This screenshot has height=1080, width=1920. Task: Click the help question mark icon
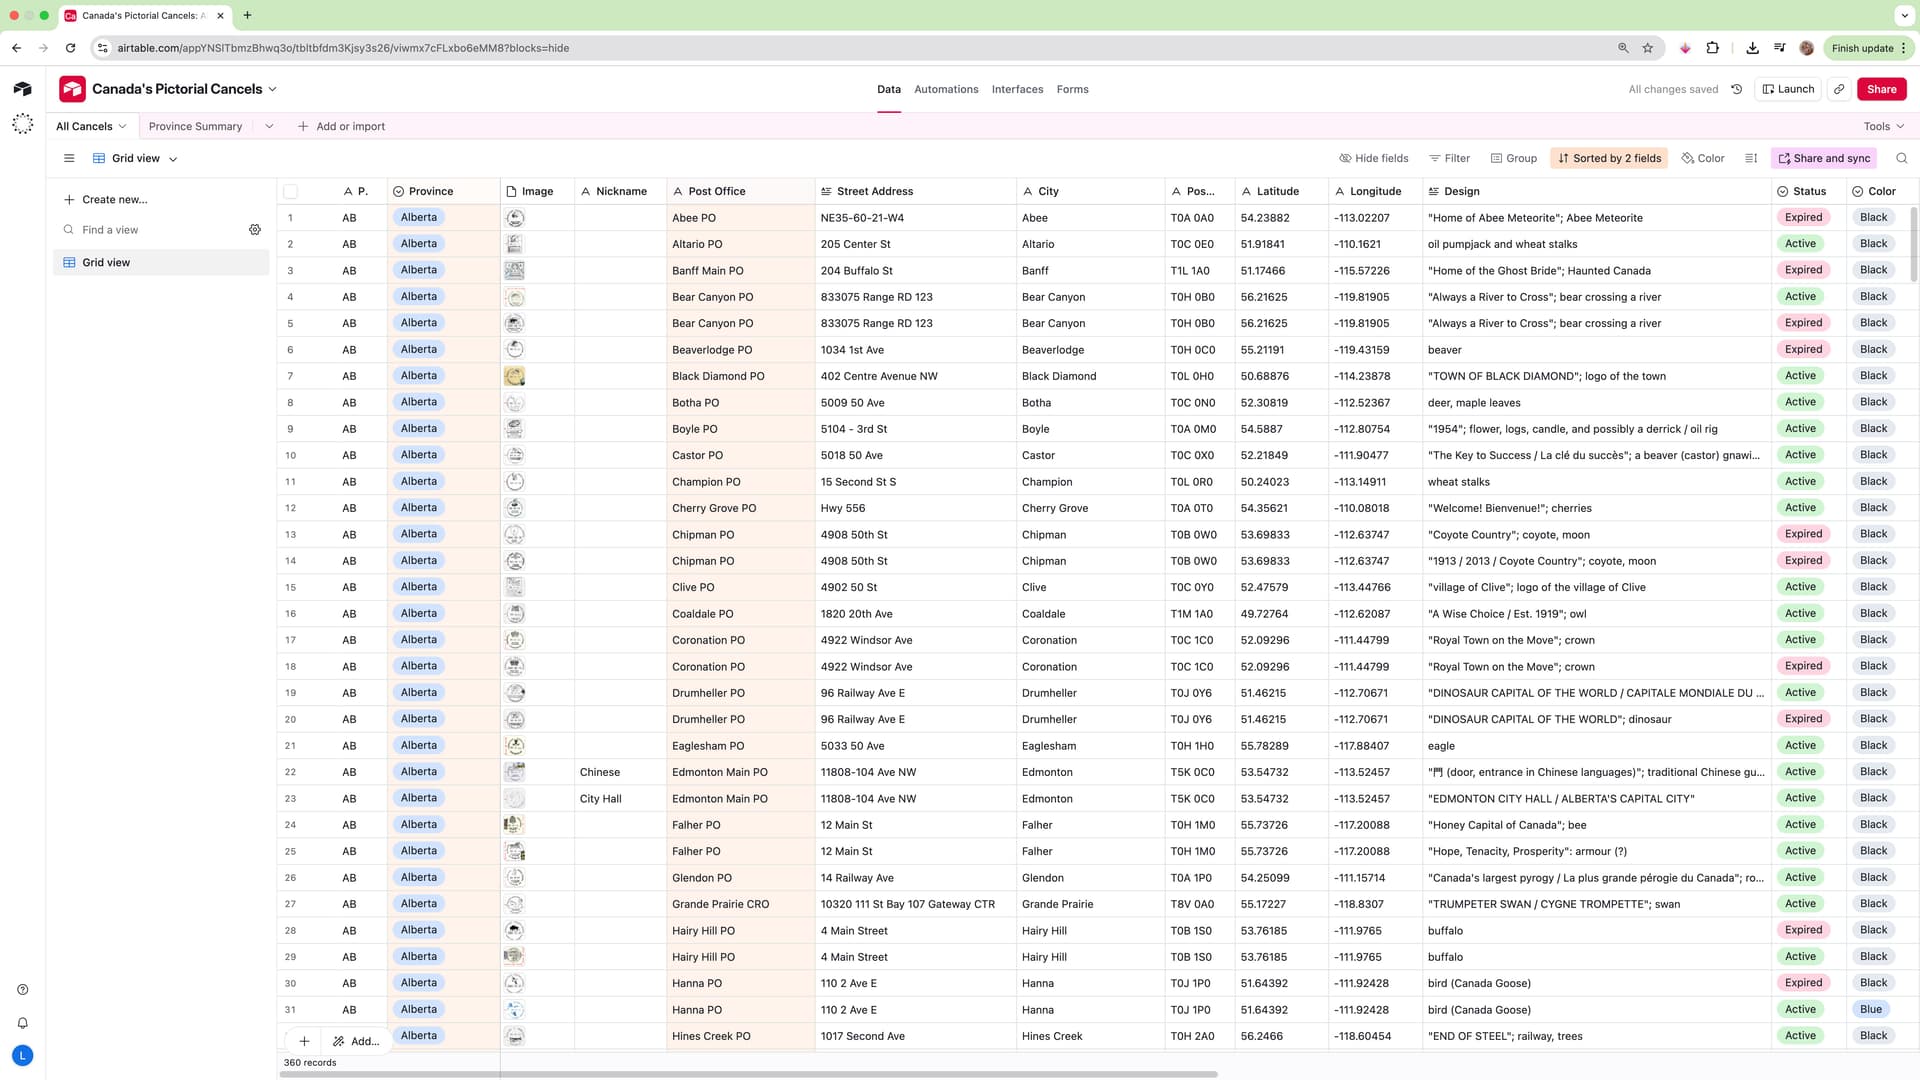pyautogui.click(x=23, y=990)
